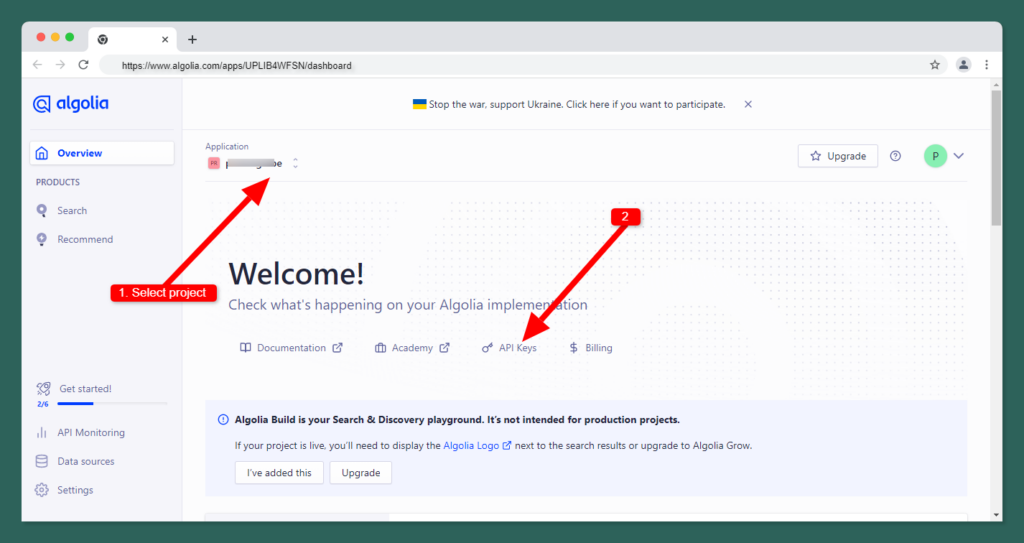Click the browser reload icon
The height and width of the screenshot is (543, 1024).
click(x=84, y=65)
